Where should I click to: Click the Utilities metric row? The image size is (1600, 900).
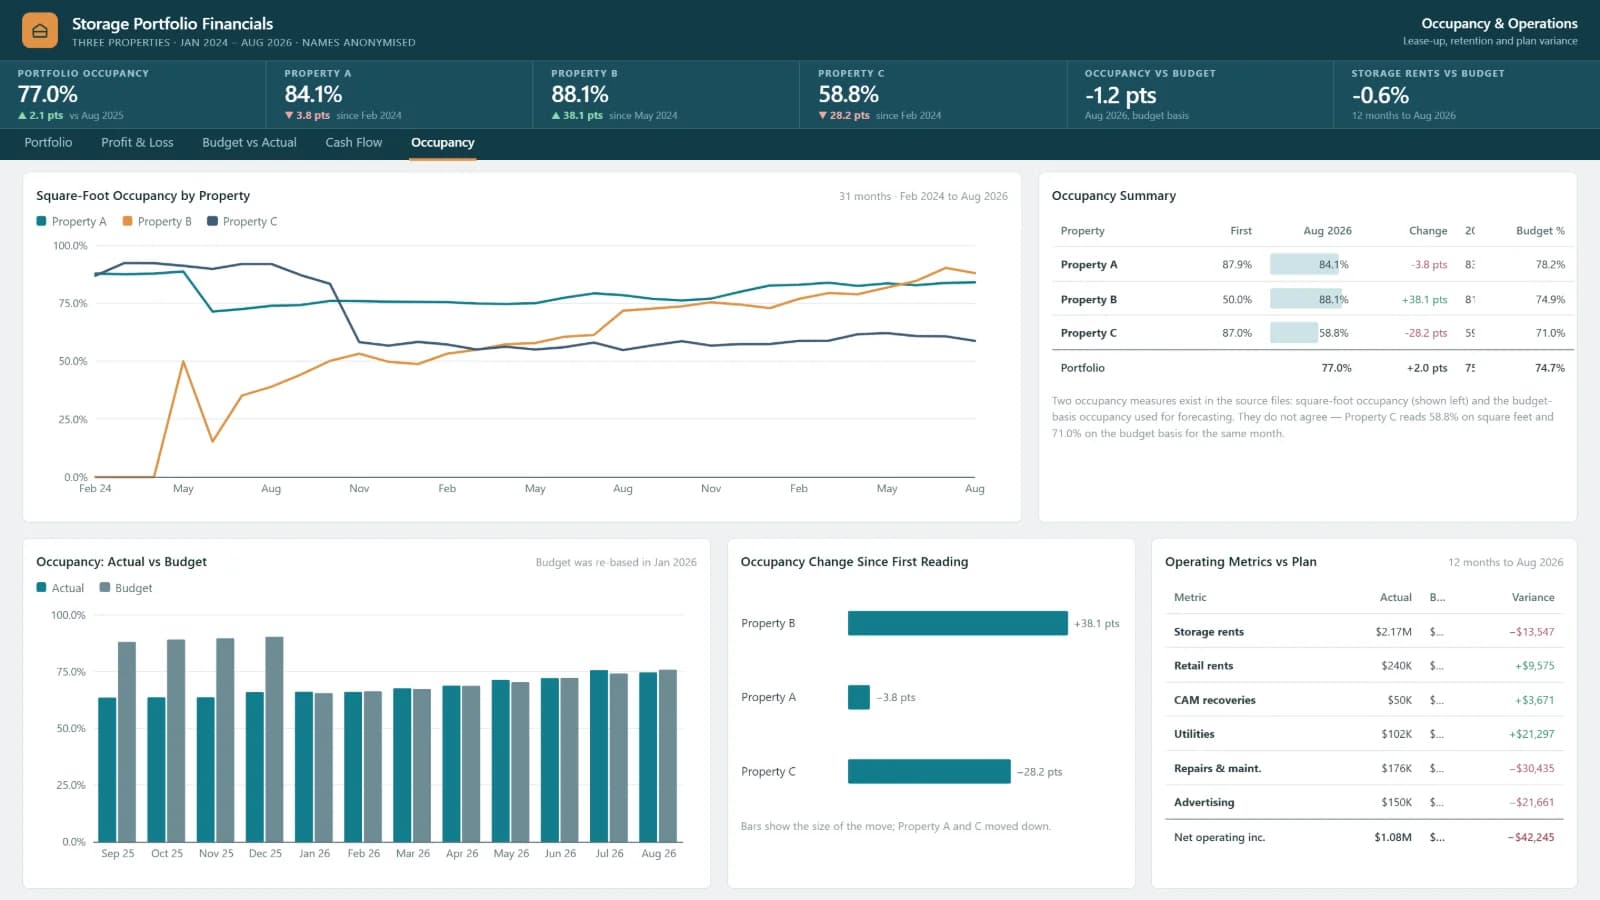(x=1364, y=734)
